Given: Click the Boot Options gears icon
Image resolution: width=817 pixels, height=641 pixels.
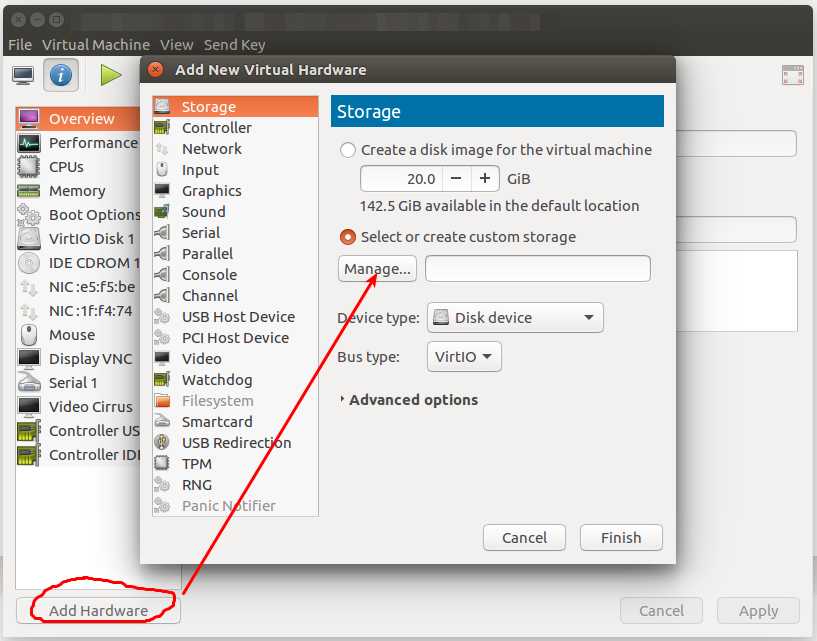Looking at the screenshot, I should (x=28, y=215).
